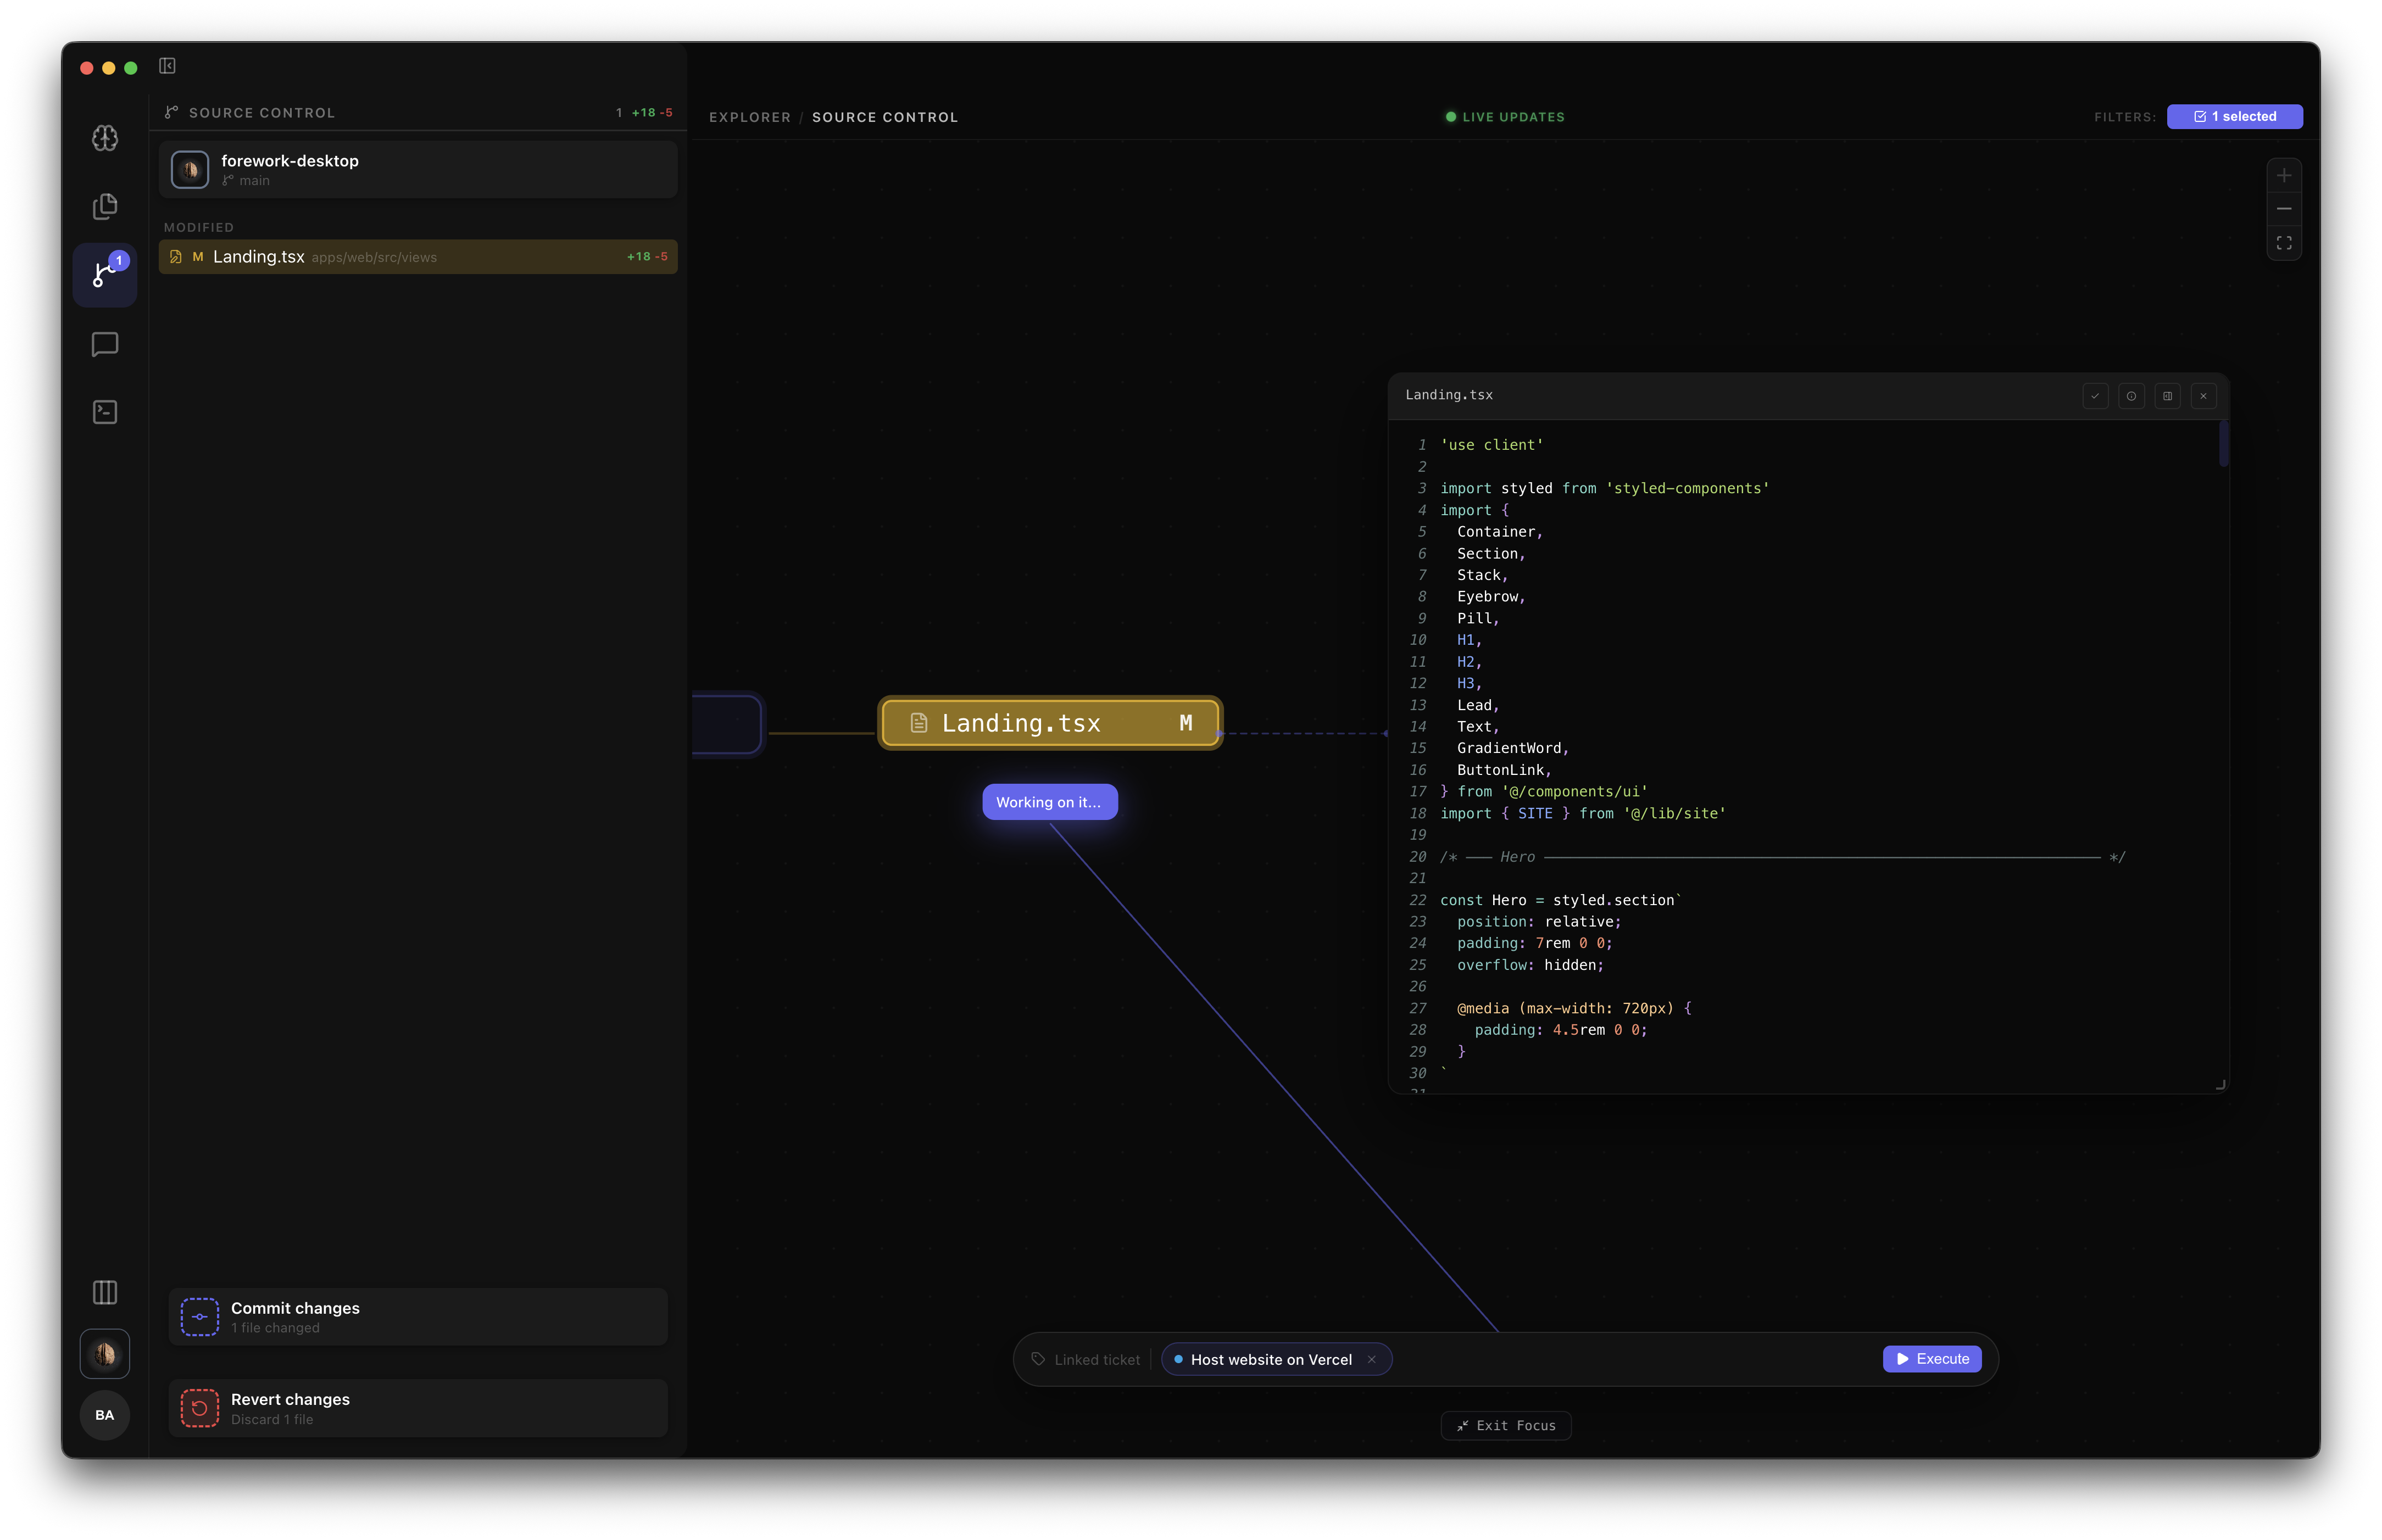
Task: Open the BA user profile avatar
Action: coord(105,1415)
